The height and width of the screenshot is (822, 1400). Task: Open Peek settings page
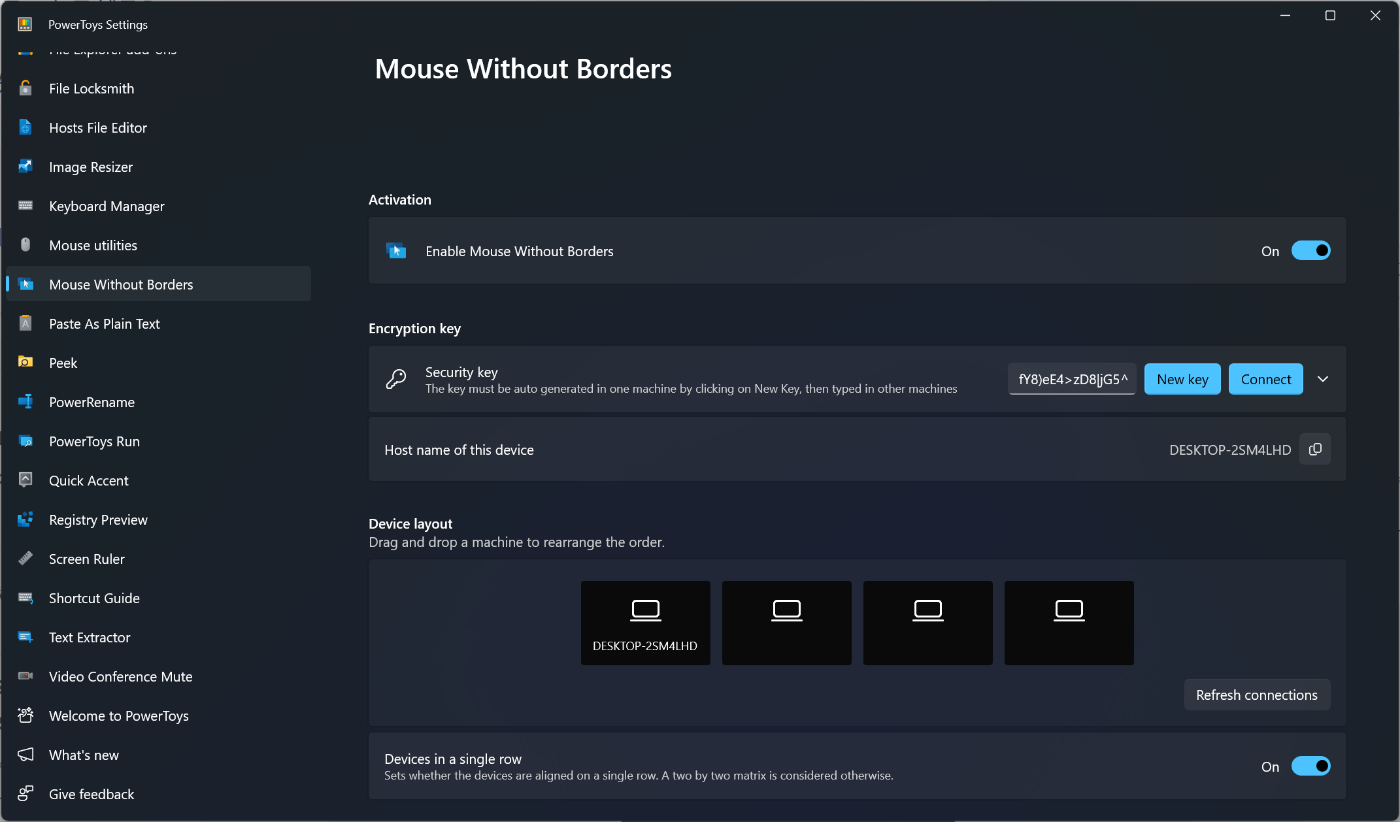[159, 363]
